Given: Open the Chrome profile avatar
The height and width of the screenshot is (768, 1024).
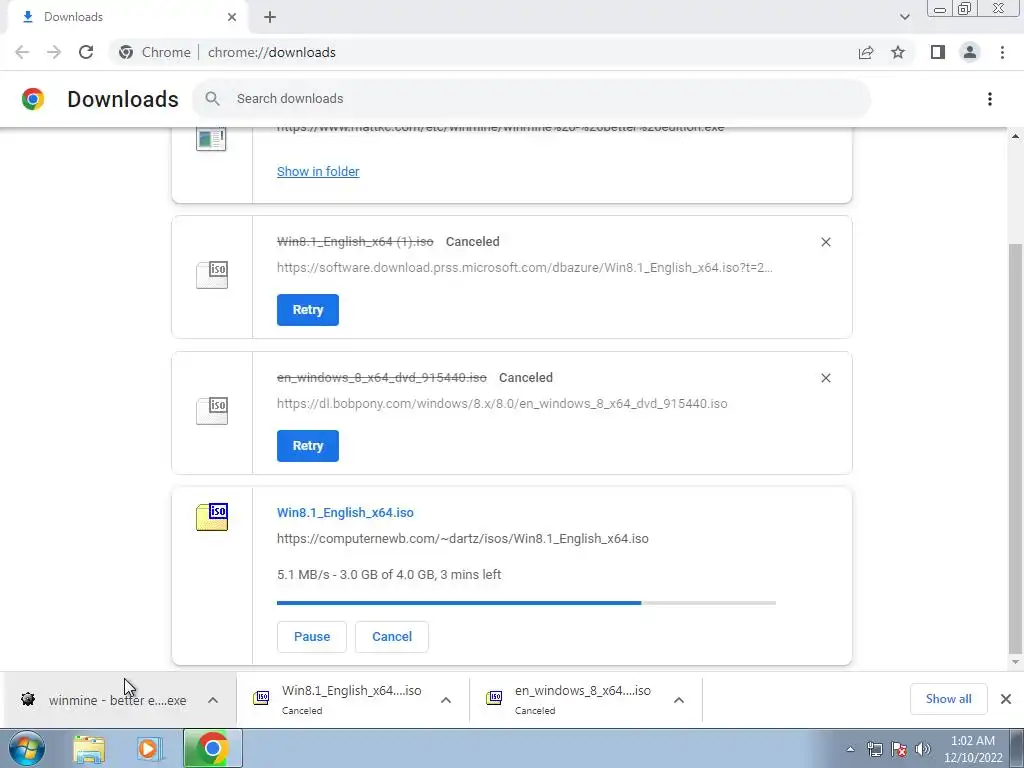Looking at the screenshot, I should coord(970,52).
